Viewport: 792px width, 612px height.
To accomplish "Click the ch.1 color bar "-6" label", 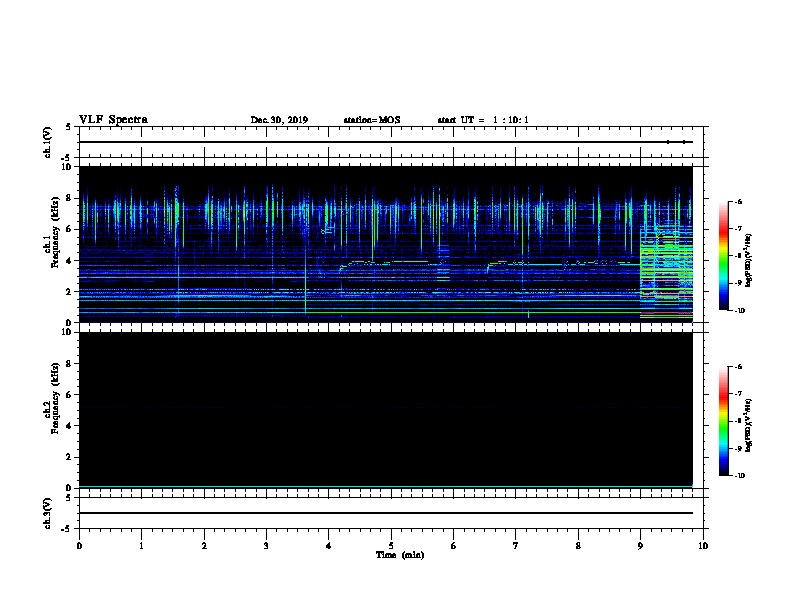I will (738, 202).
